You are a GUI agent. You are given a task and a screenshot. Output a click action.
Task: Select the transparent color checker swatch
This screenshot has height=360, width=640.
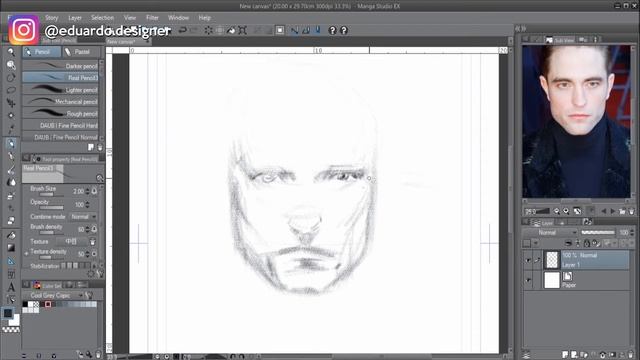11,329
